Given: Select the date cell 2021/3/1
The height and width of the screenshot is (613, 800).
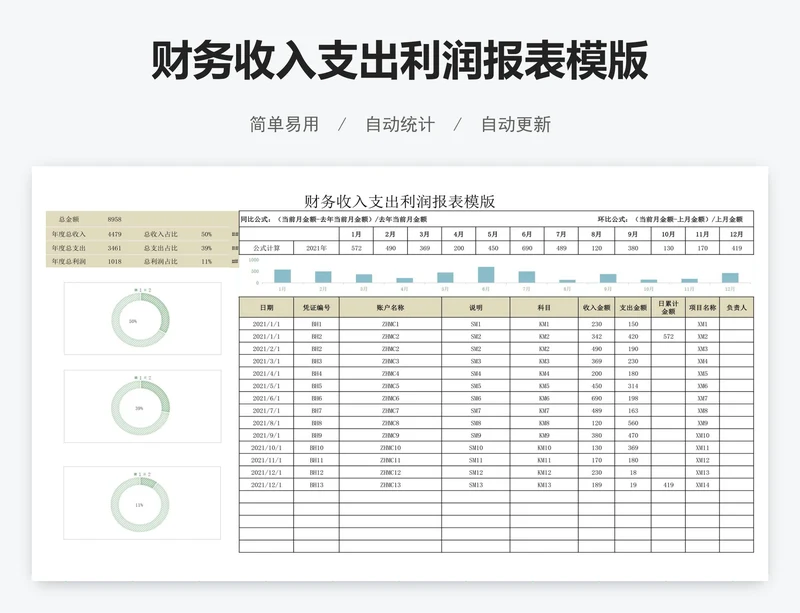Looking at the screenshot, I should pyautogui.click(x=266, y=361).
